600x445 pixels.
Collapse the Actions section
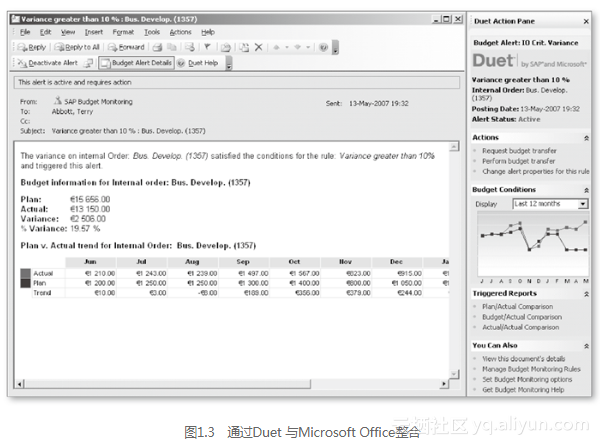point(586,138)
